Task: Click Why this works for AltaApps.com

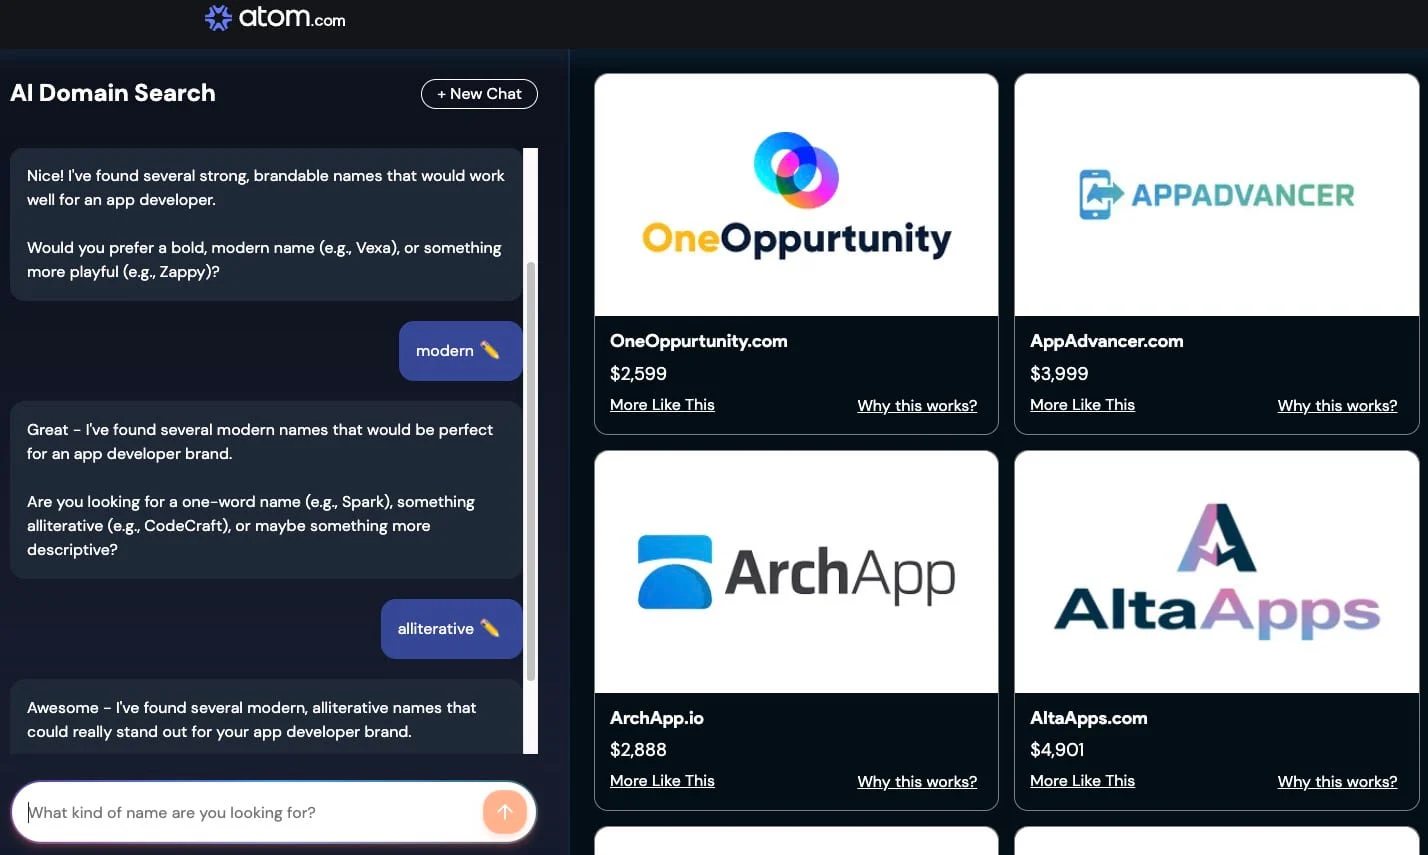Action: [1337, 782]
